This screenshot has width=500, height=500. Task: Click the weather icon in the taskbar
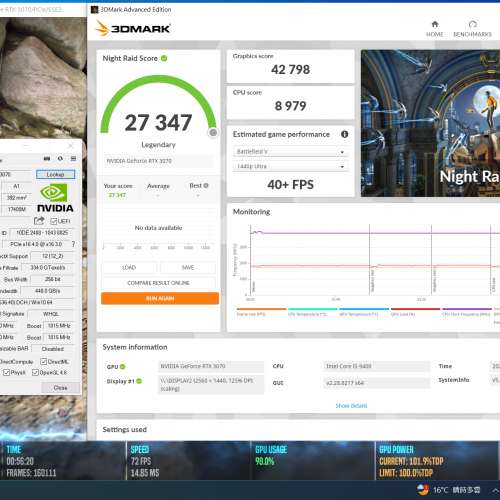[423, 490]
